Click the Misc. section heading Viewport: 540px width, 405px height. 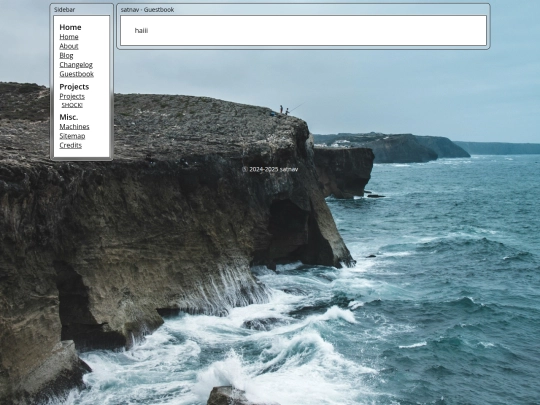(x=69, y=117)
